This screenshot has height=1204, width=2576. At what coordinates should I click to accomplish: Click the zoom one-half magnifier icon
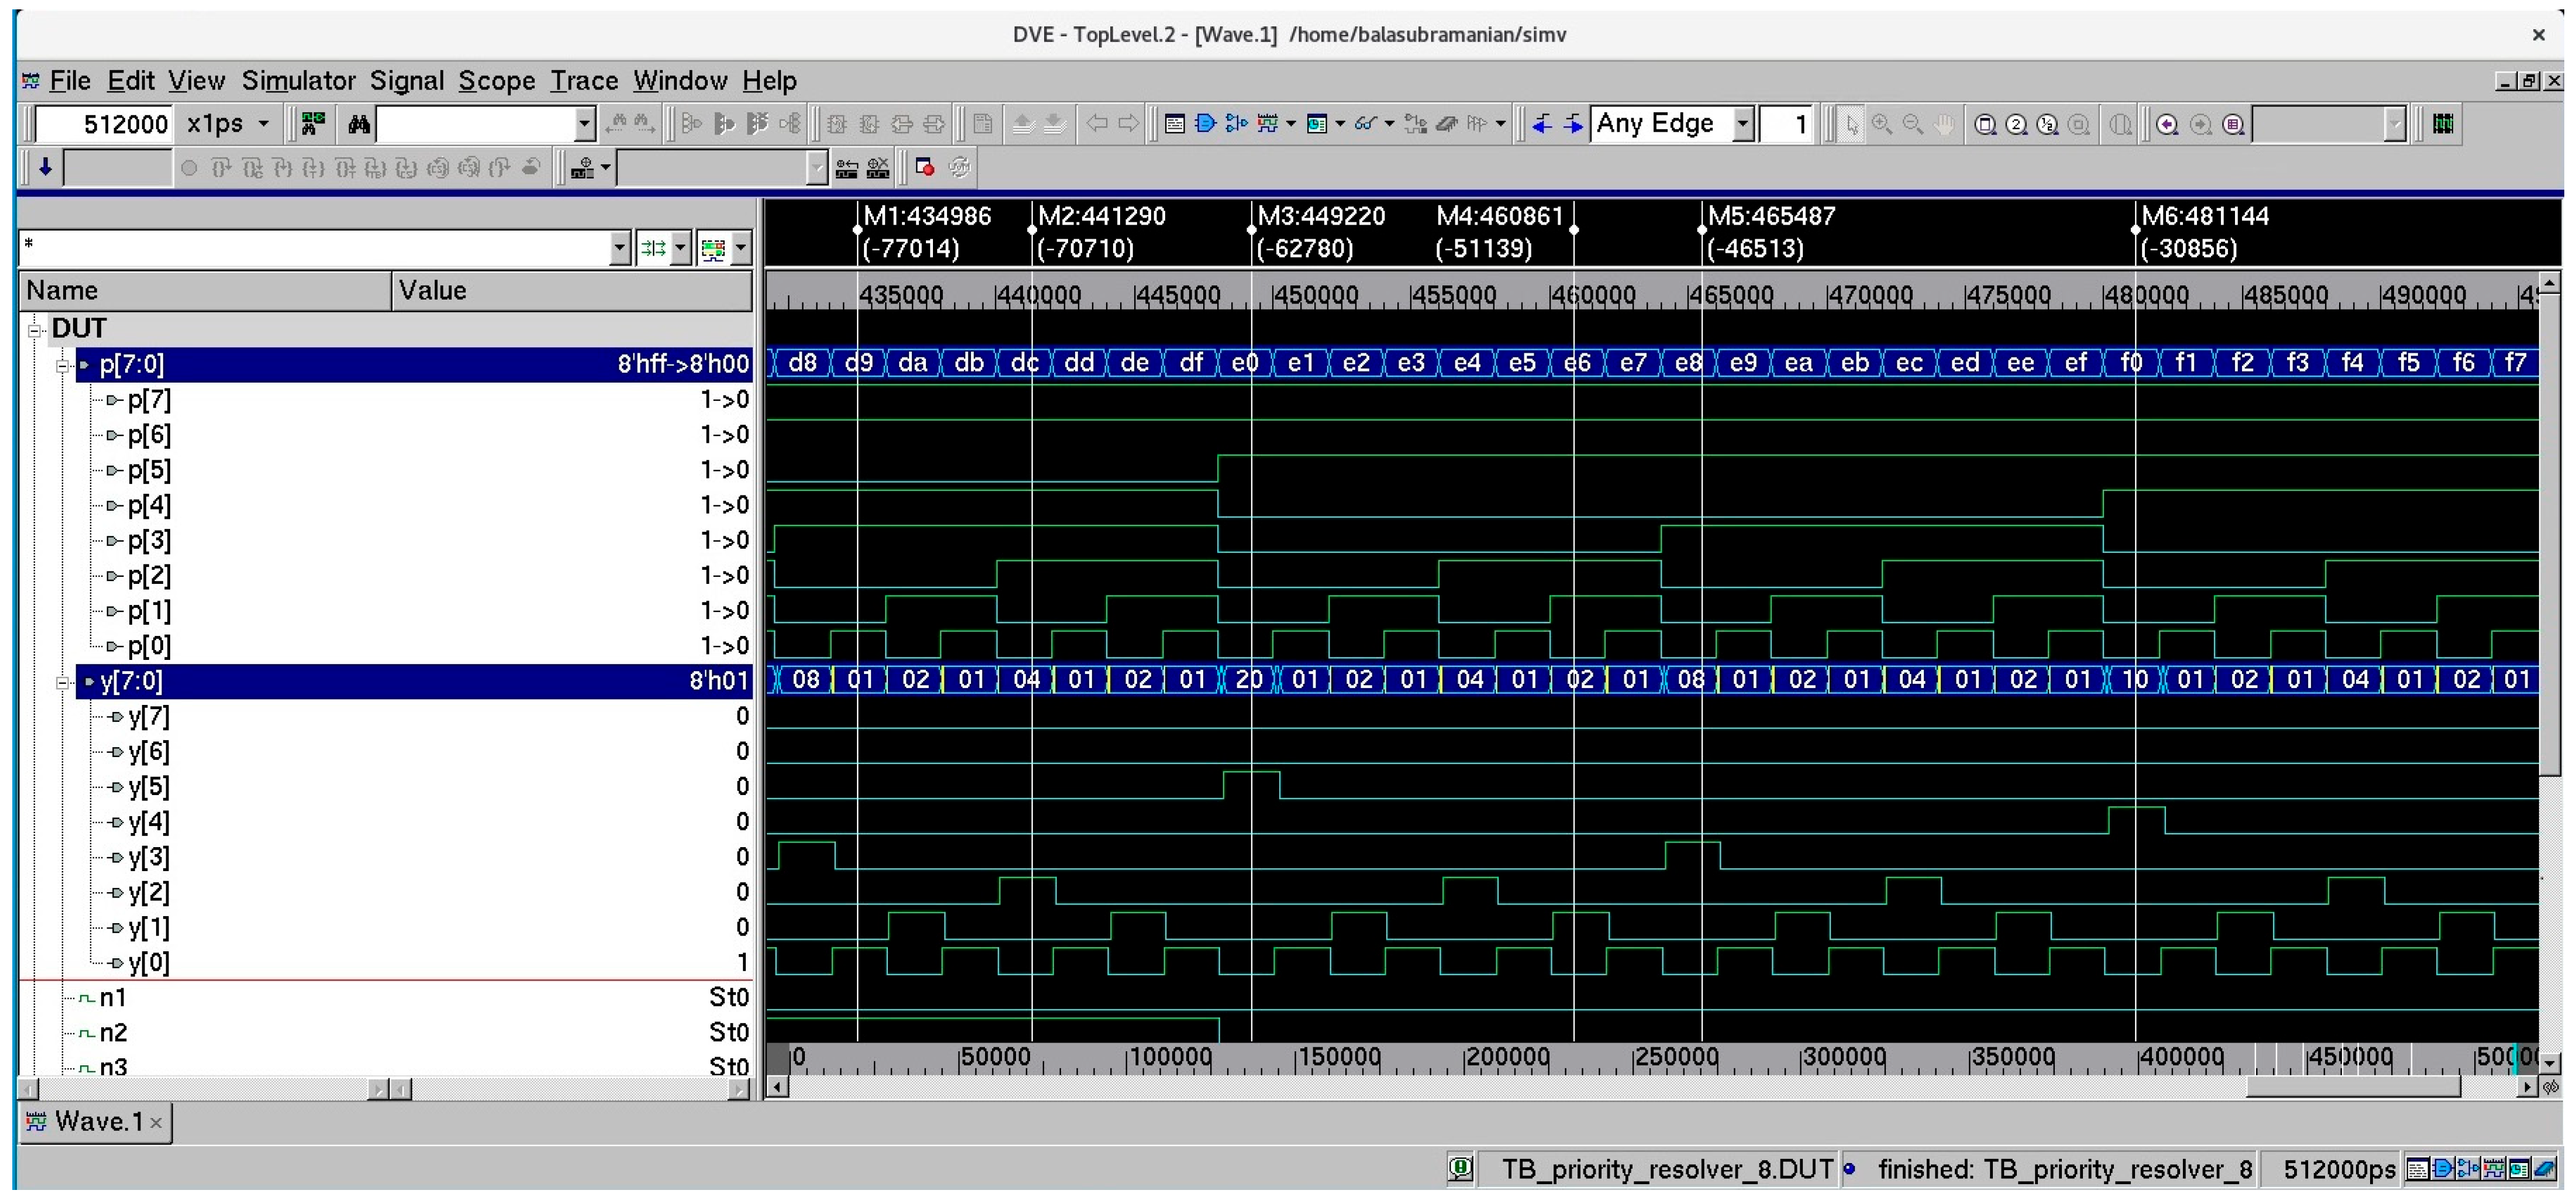2047,125
